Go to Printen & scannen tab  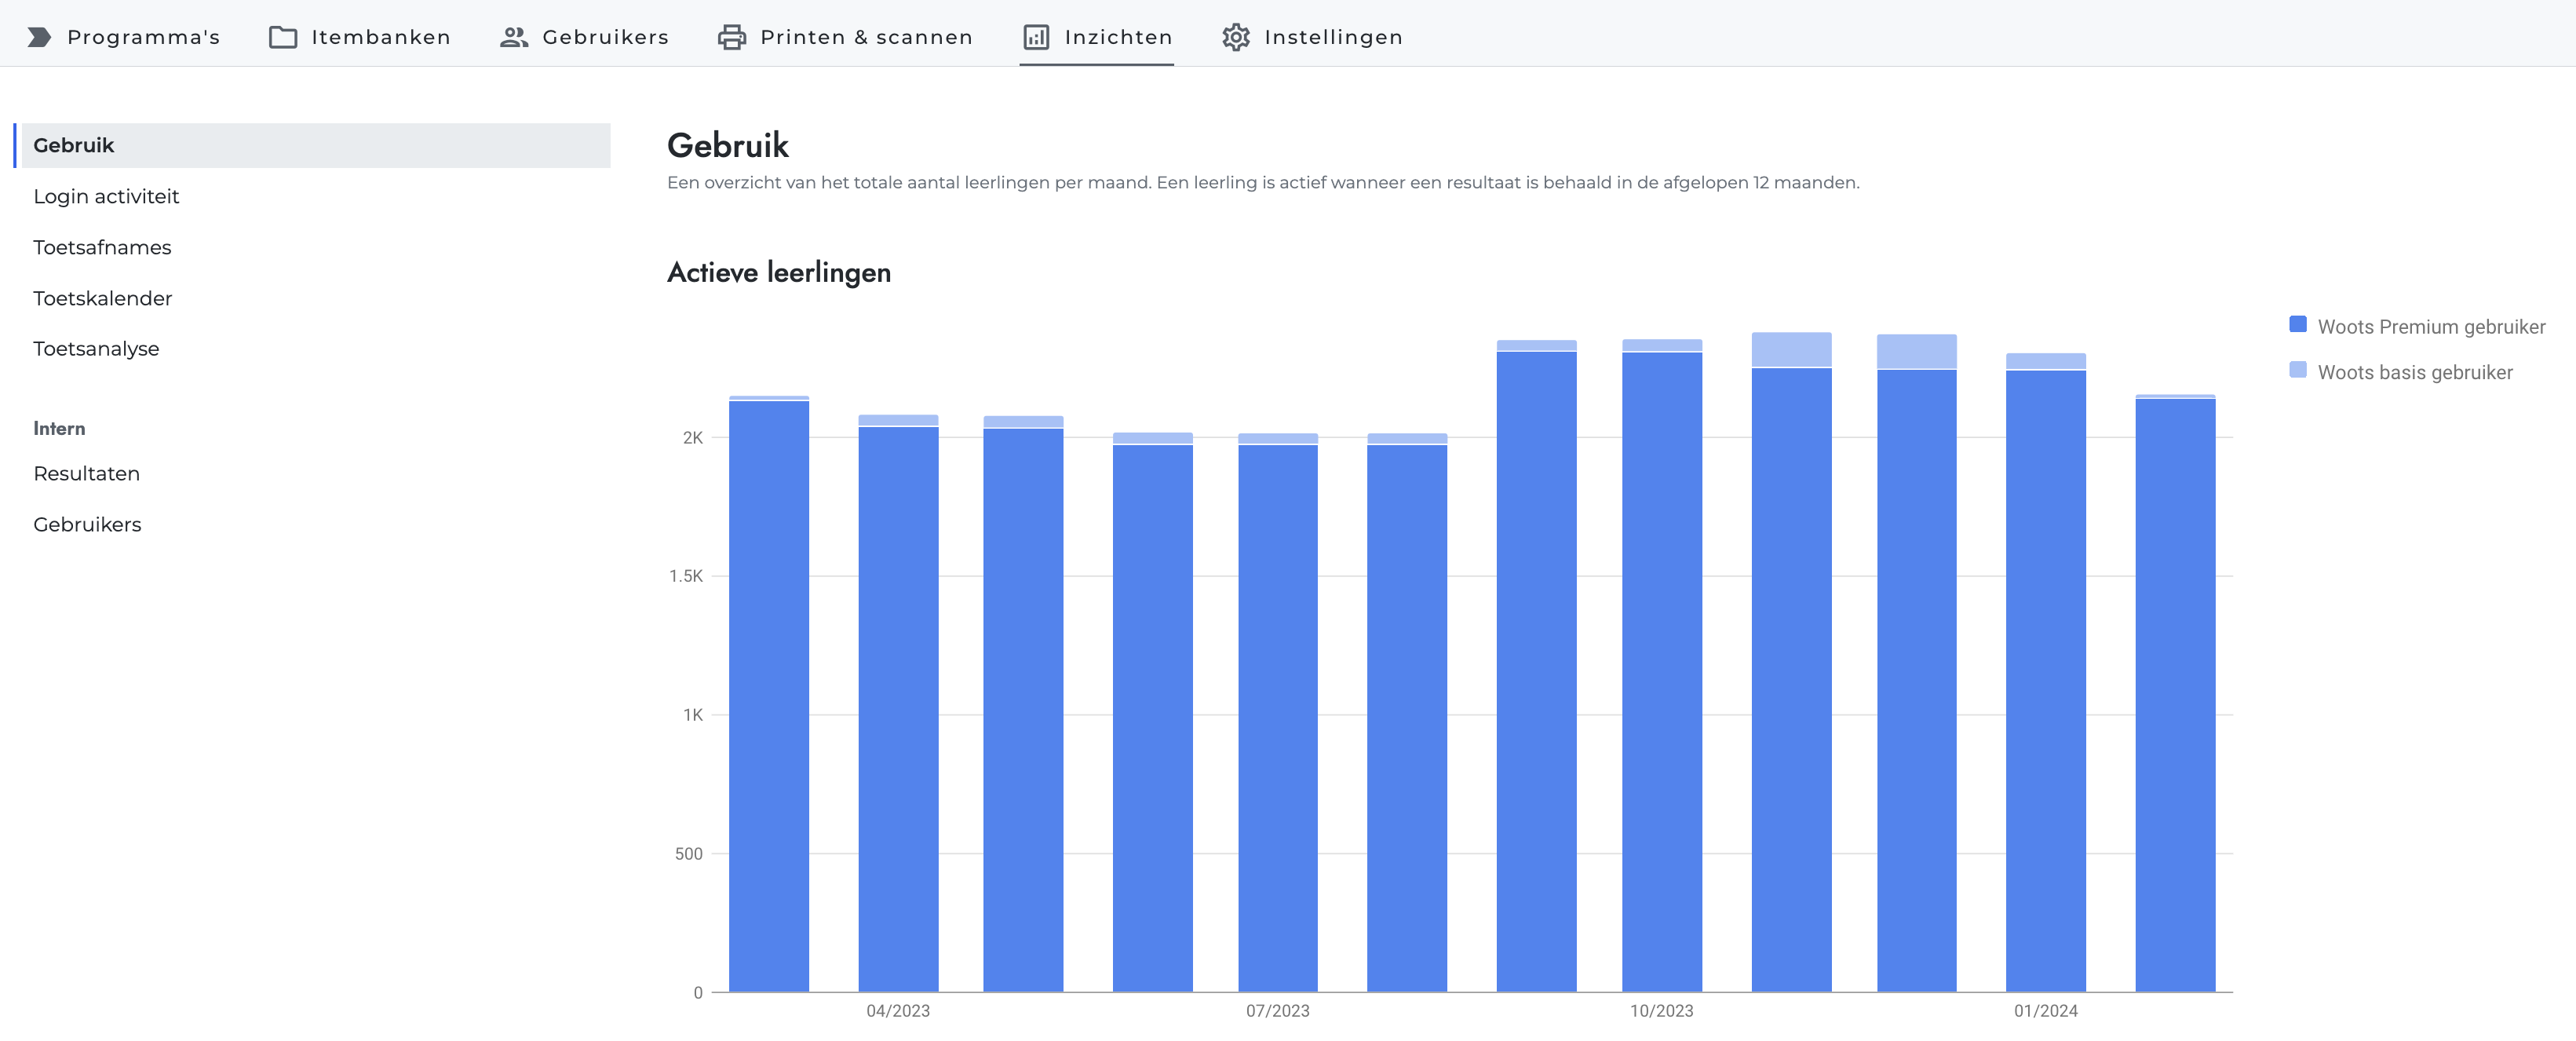pyautogui.click(x=845, y=37)
